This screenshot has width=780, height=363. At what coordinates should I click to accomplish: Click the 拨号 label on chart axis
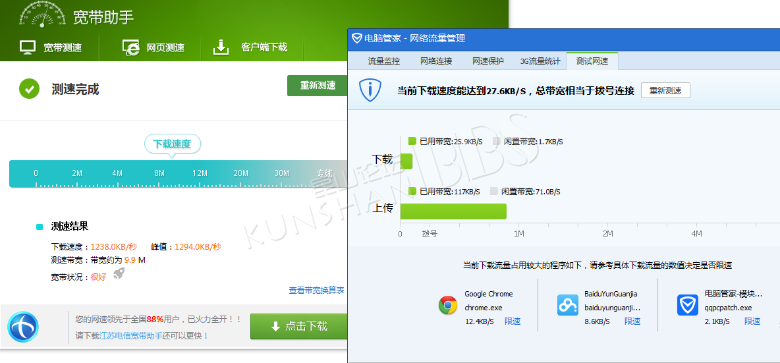tap(429, 233)
